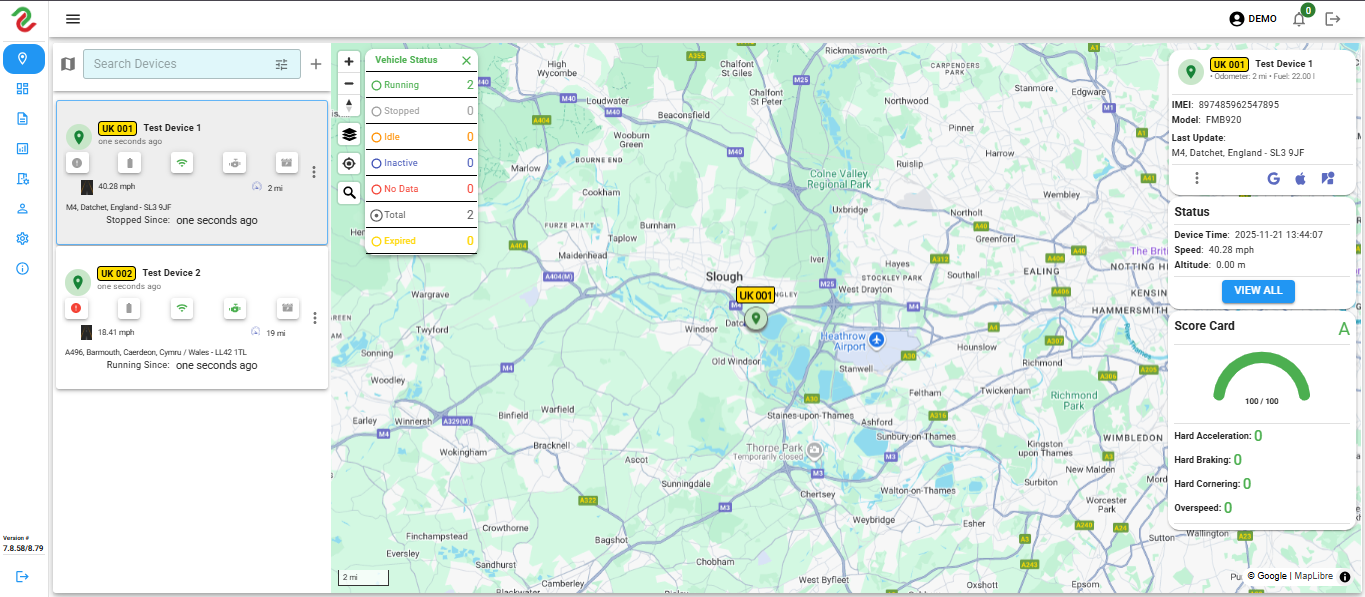Open the search filter options control
The height and width of the screenshot is (597, 1365).
pyautogui.click(x=281, y=63)
